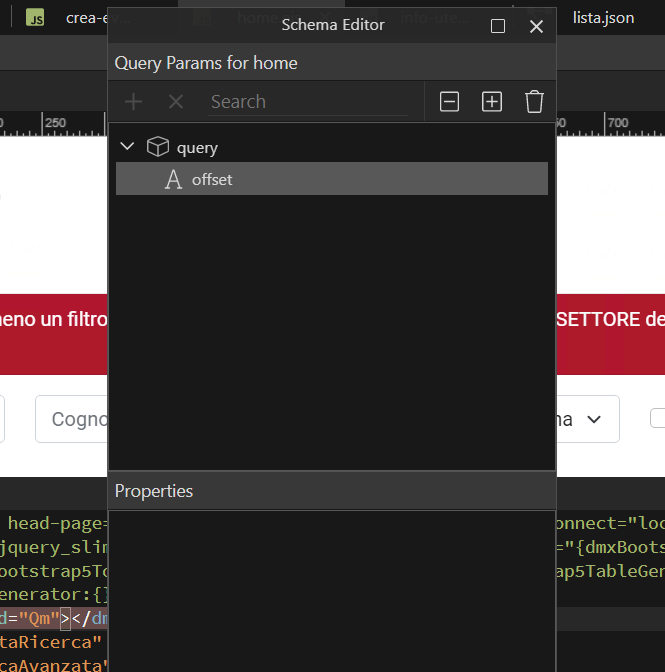Click the Properties panel header
665x672 pixels.
point(332,491)
